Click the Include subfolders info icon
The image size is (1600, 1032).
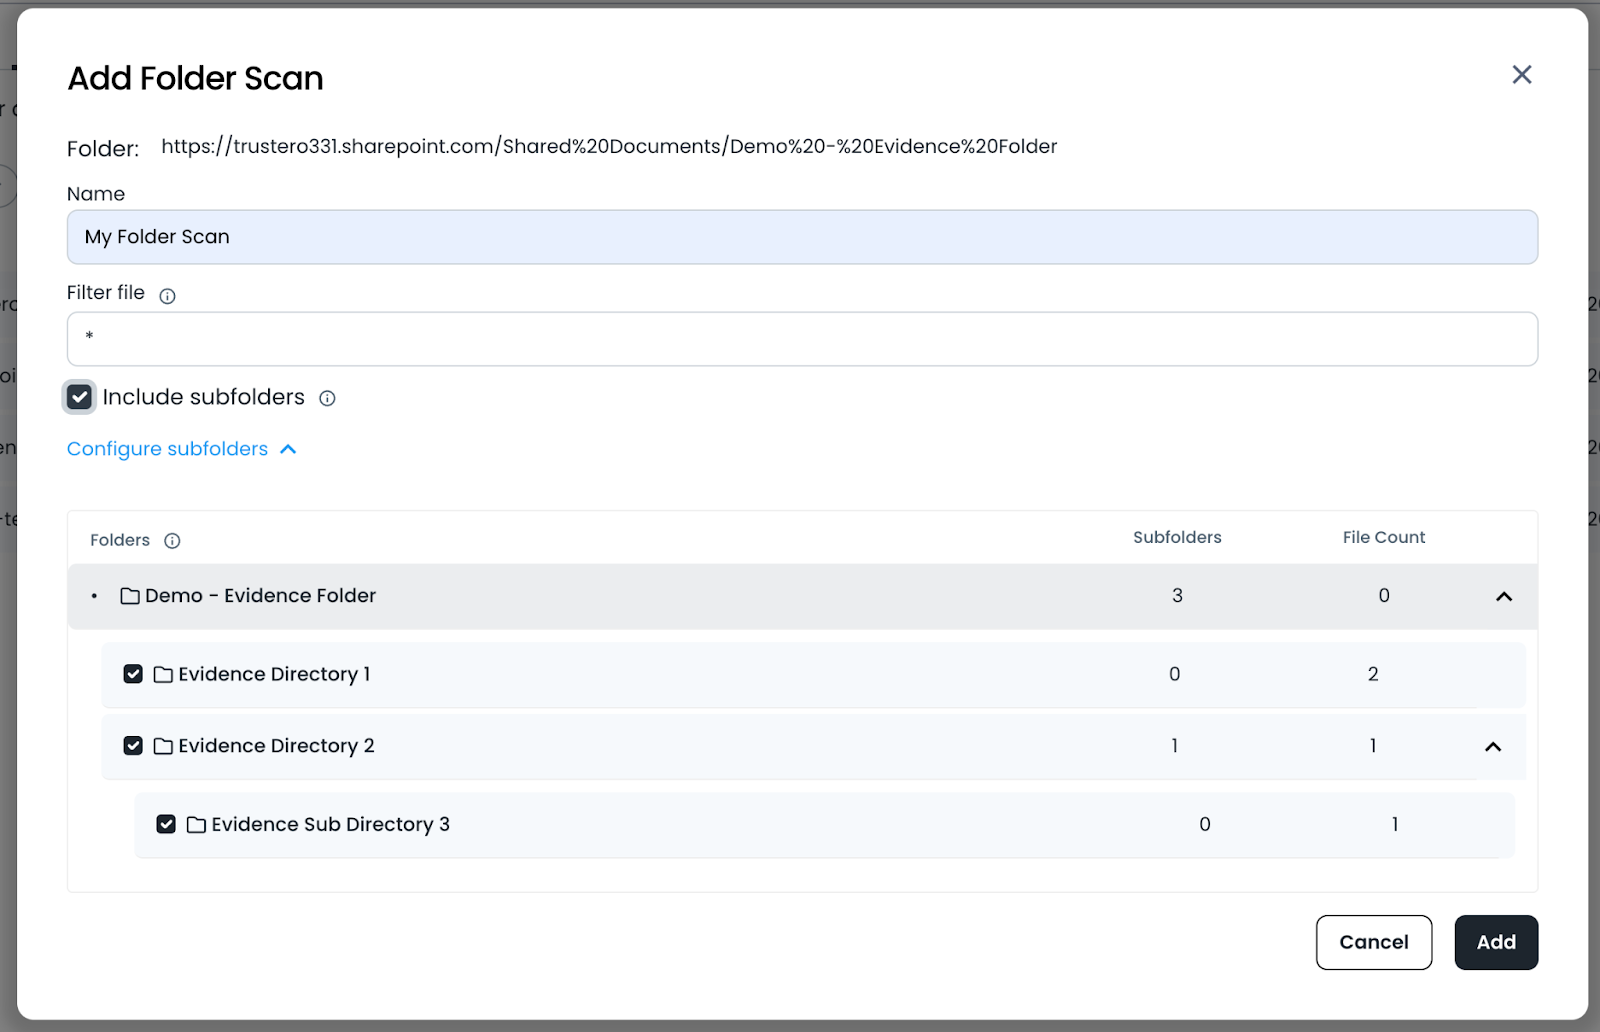point(327,398)
